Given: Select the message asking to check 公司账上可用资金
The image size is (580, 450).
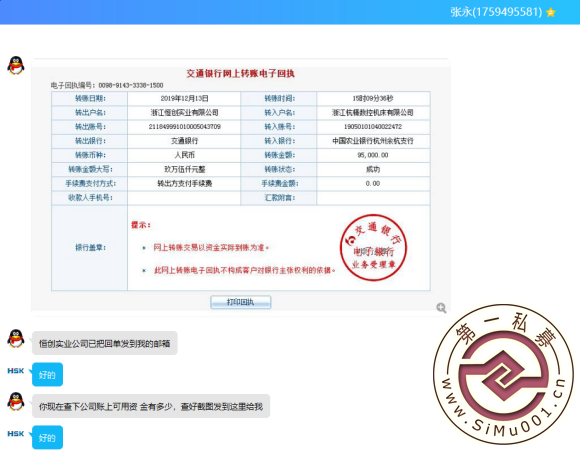Looking at the screenshot, I should (x=151, y=406).
